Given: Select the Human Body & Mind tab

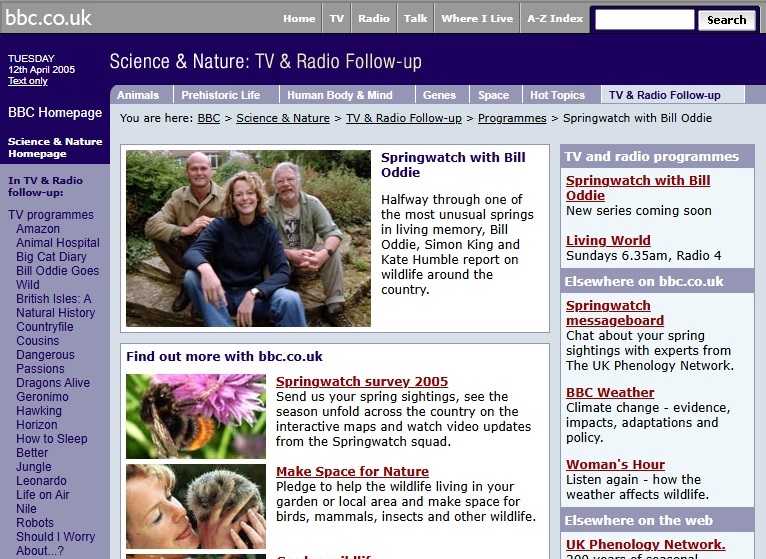Looking at the screenshot, I should (340, 95).
